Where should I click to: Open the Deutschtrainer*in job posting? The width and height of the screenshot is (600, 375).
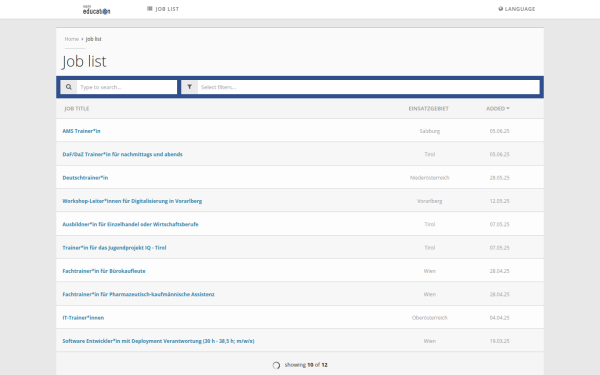pyautogui.click(x=85, y=178)
